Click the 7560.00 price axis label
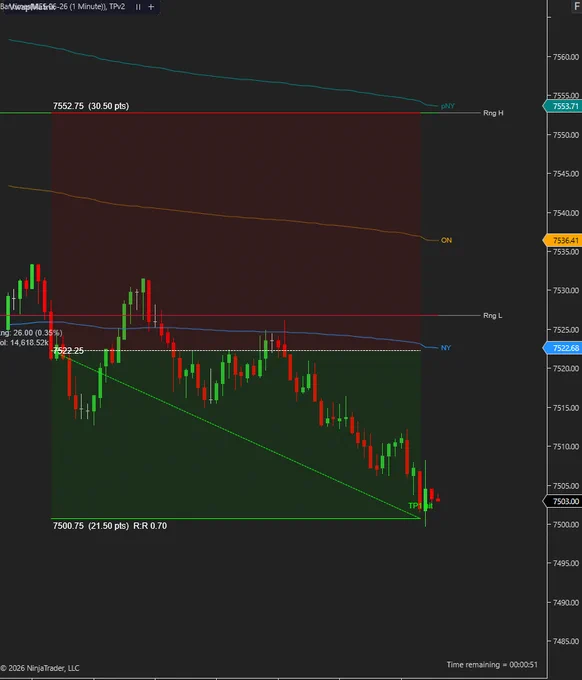The image size is (582, 680). point(566,57)
